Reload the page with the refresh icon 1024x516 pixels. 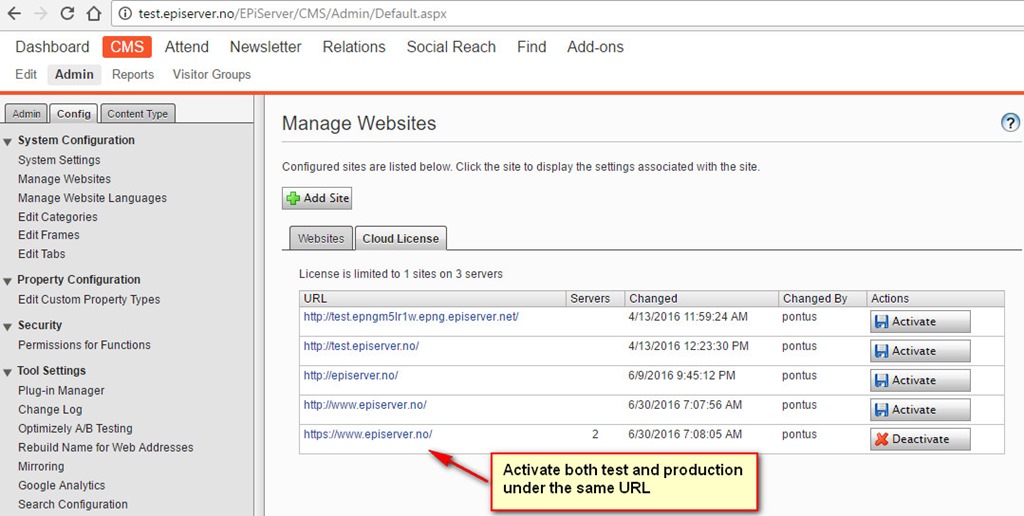point(67,14)
